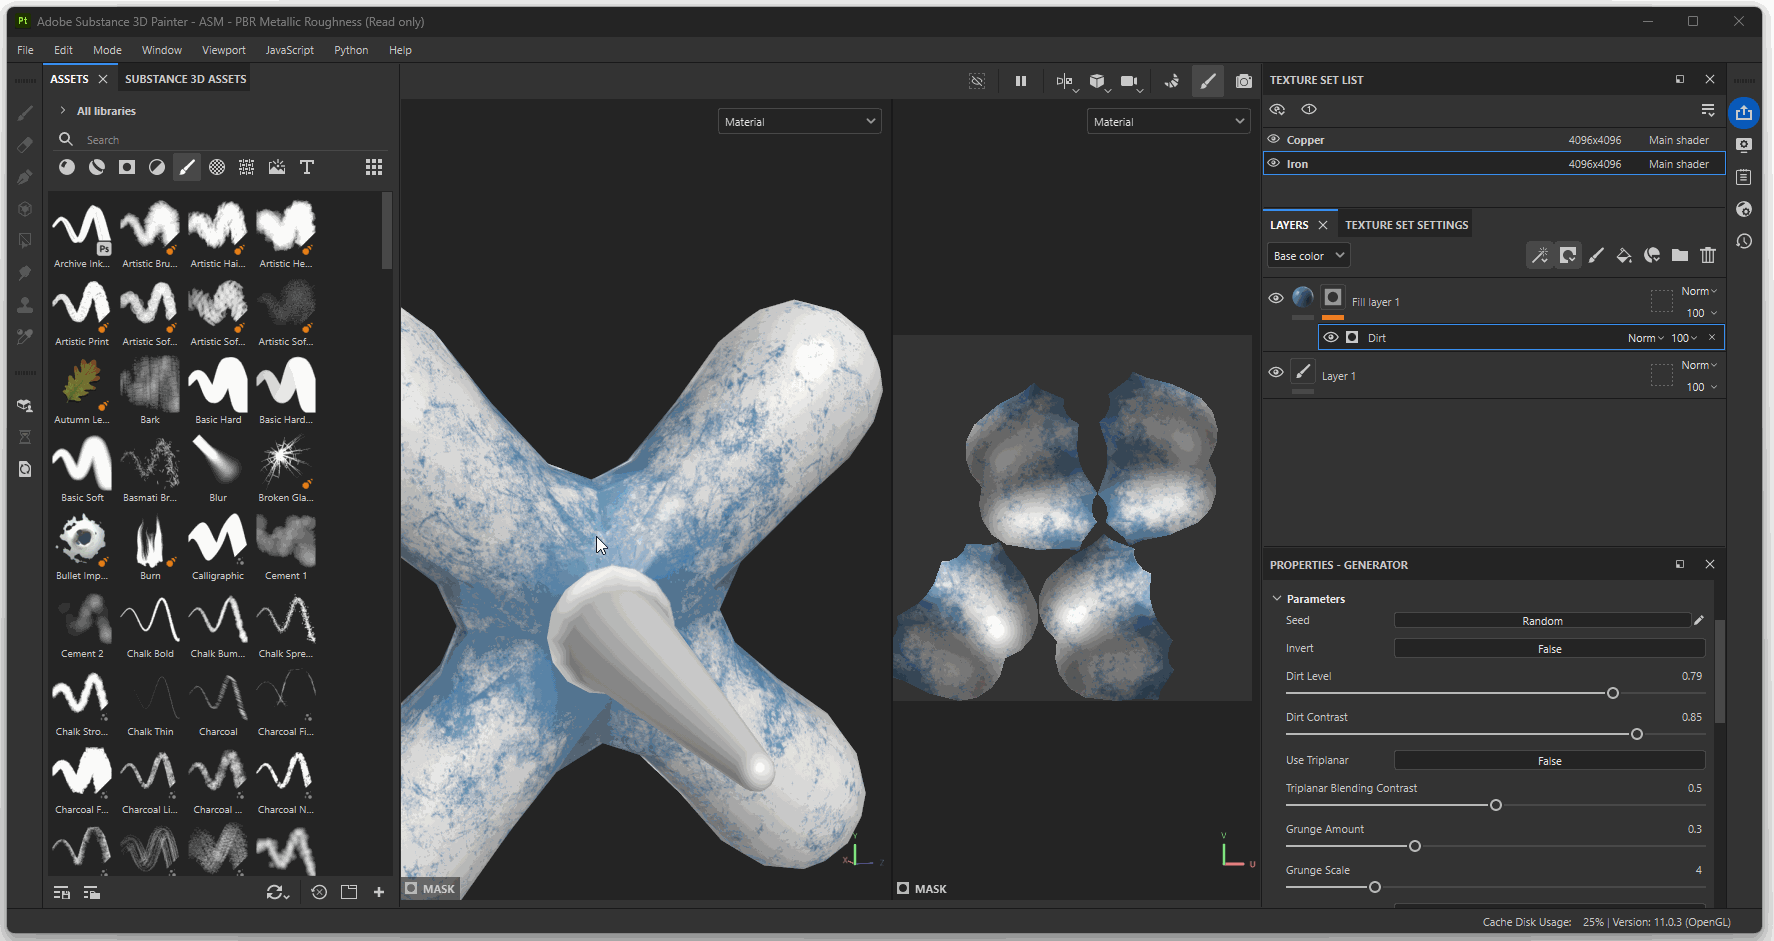Click the Random seed button

click(1541, 621)
